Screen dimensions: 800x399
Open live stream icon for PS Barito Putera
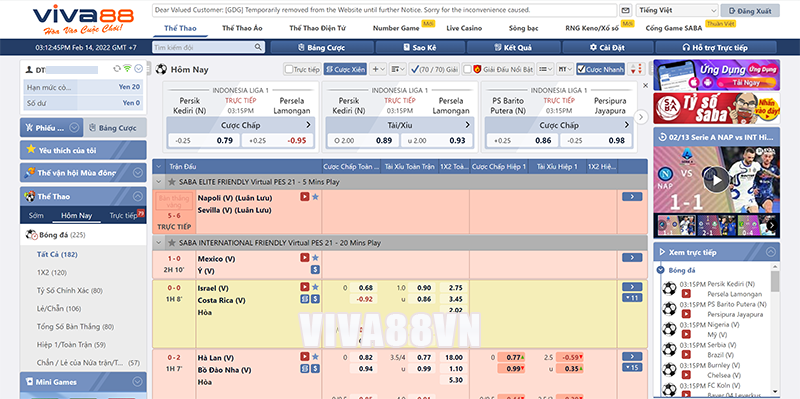point(686,314)
